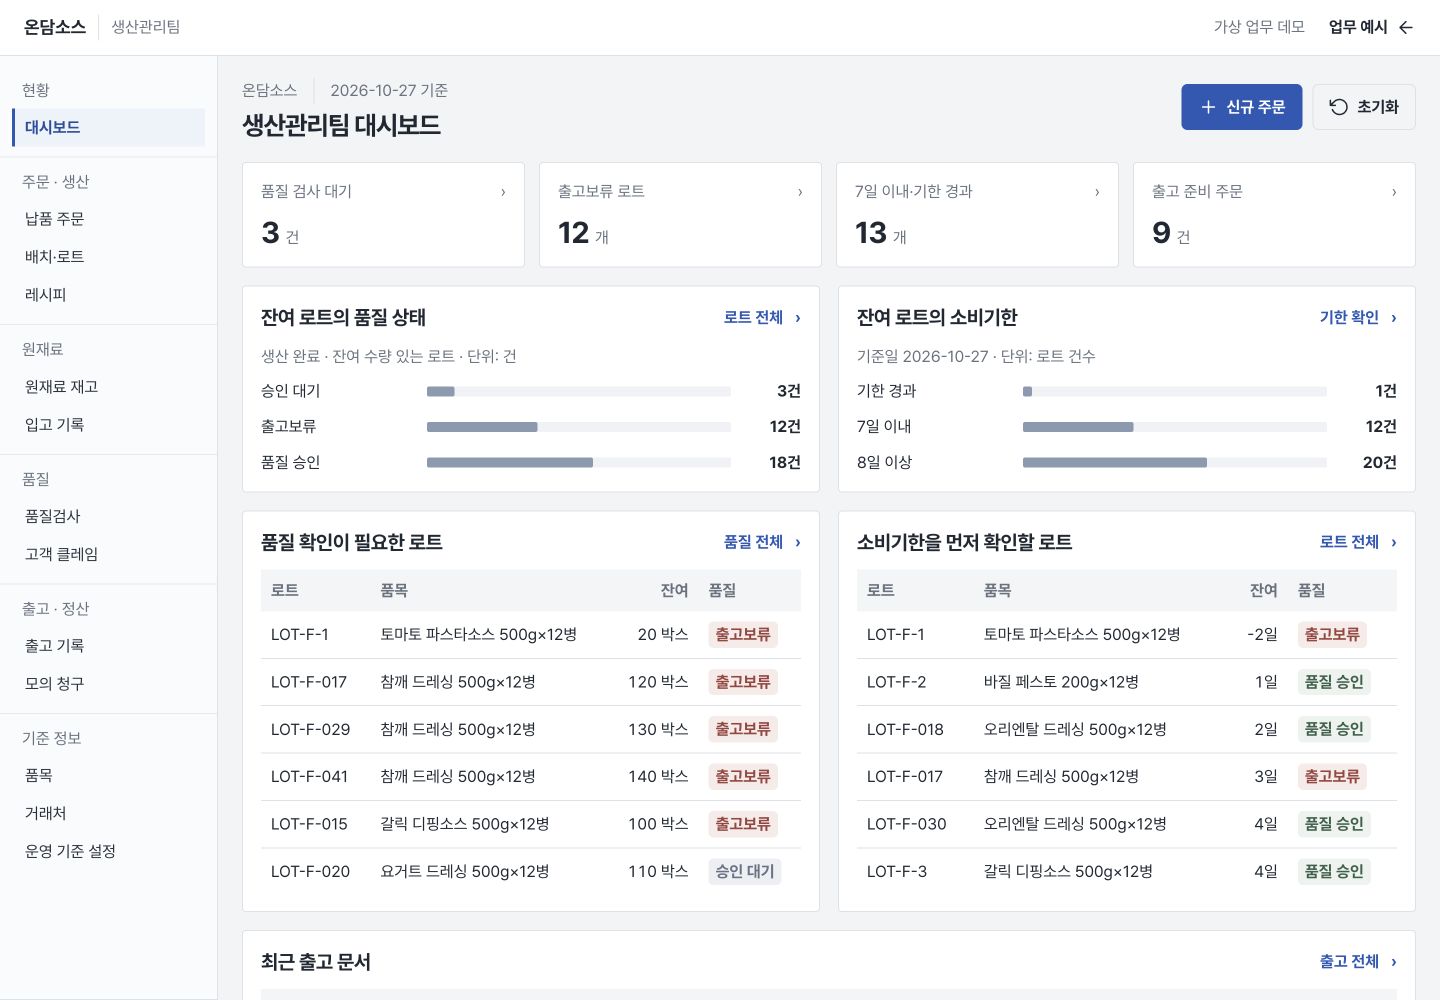
Task: Open 배치·로트 in the sidebar
Action: point(108,256)
